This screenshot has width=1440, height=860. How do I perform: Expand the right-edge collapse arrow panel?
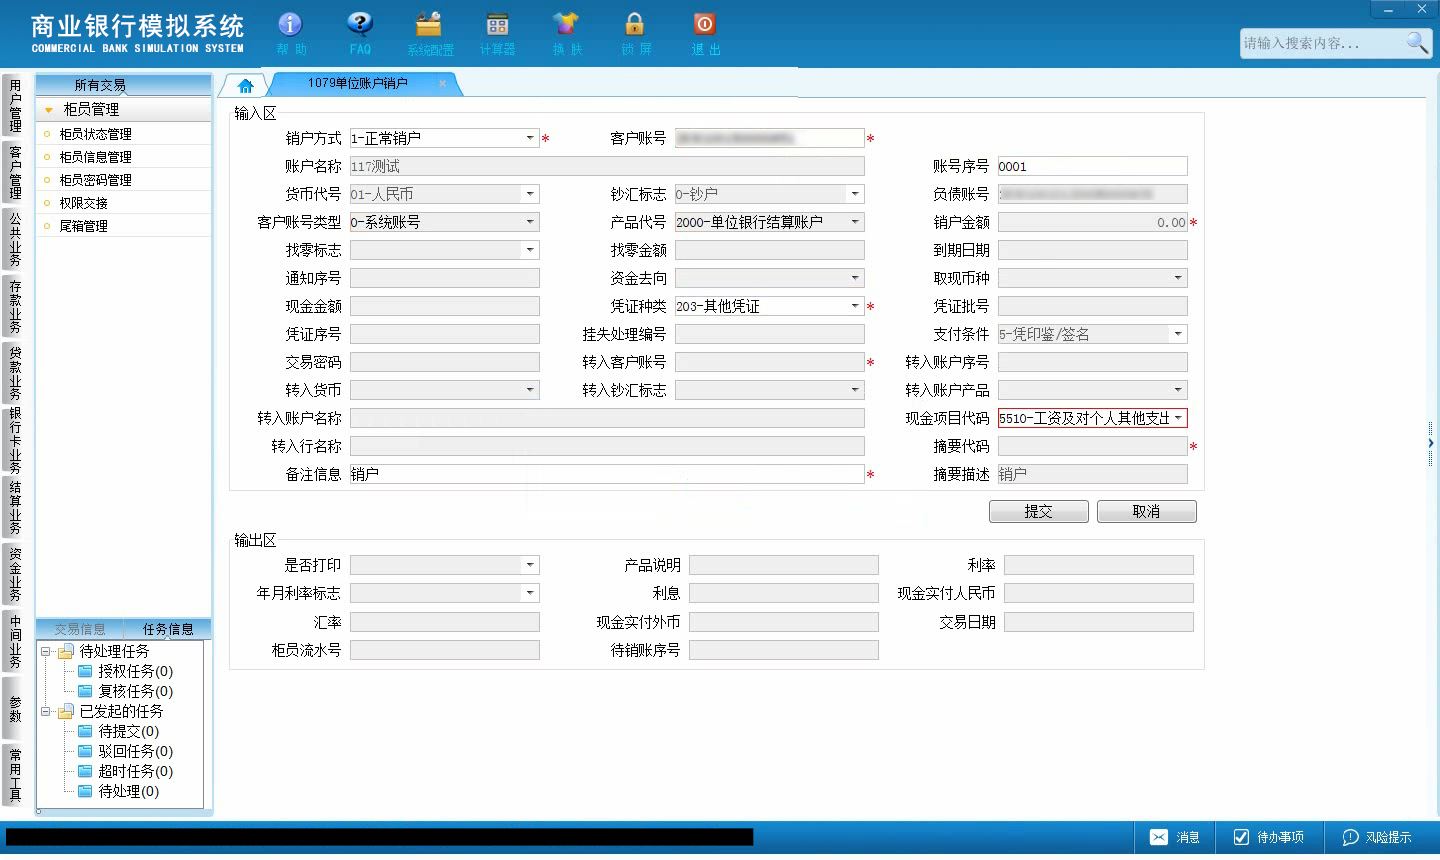click(1431, 442)
